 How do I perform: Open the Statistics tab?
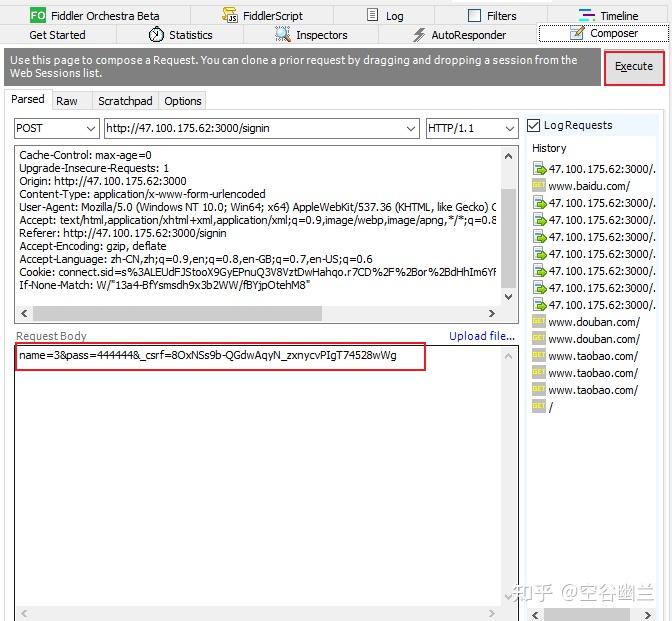pyautogui.click(x=180, y=35)
